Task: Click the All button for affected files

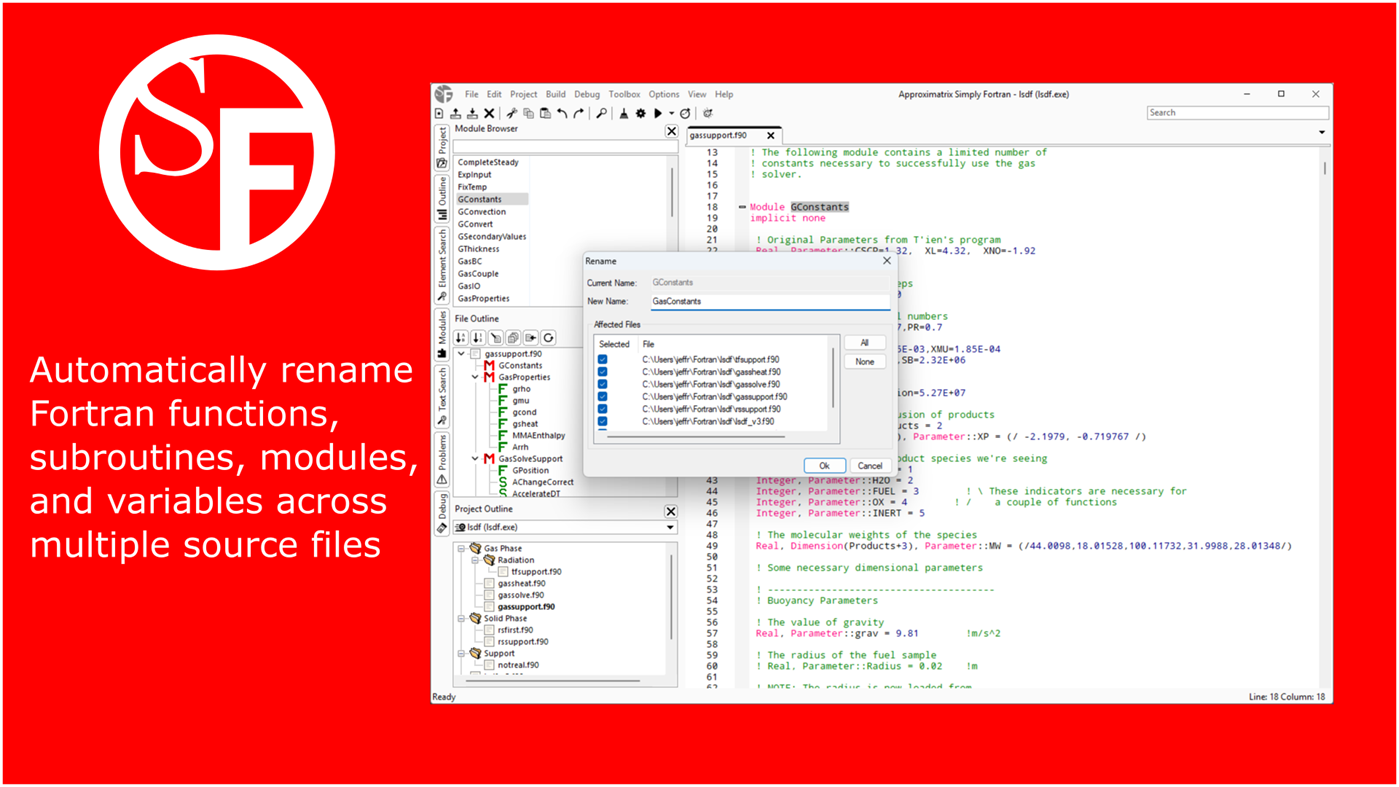Action: (x=864, y=343)
